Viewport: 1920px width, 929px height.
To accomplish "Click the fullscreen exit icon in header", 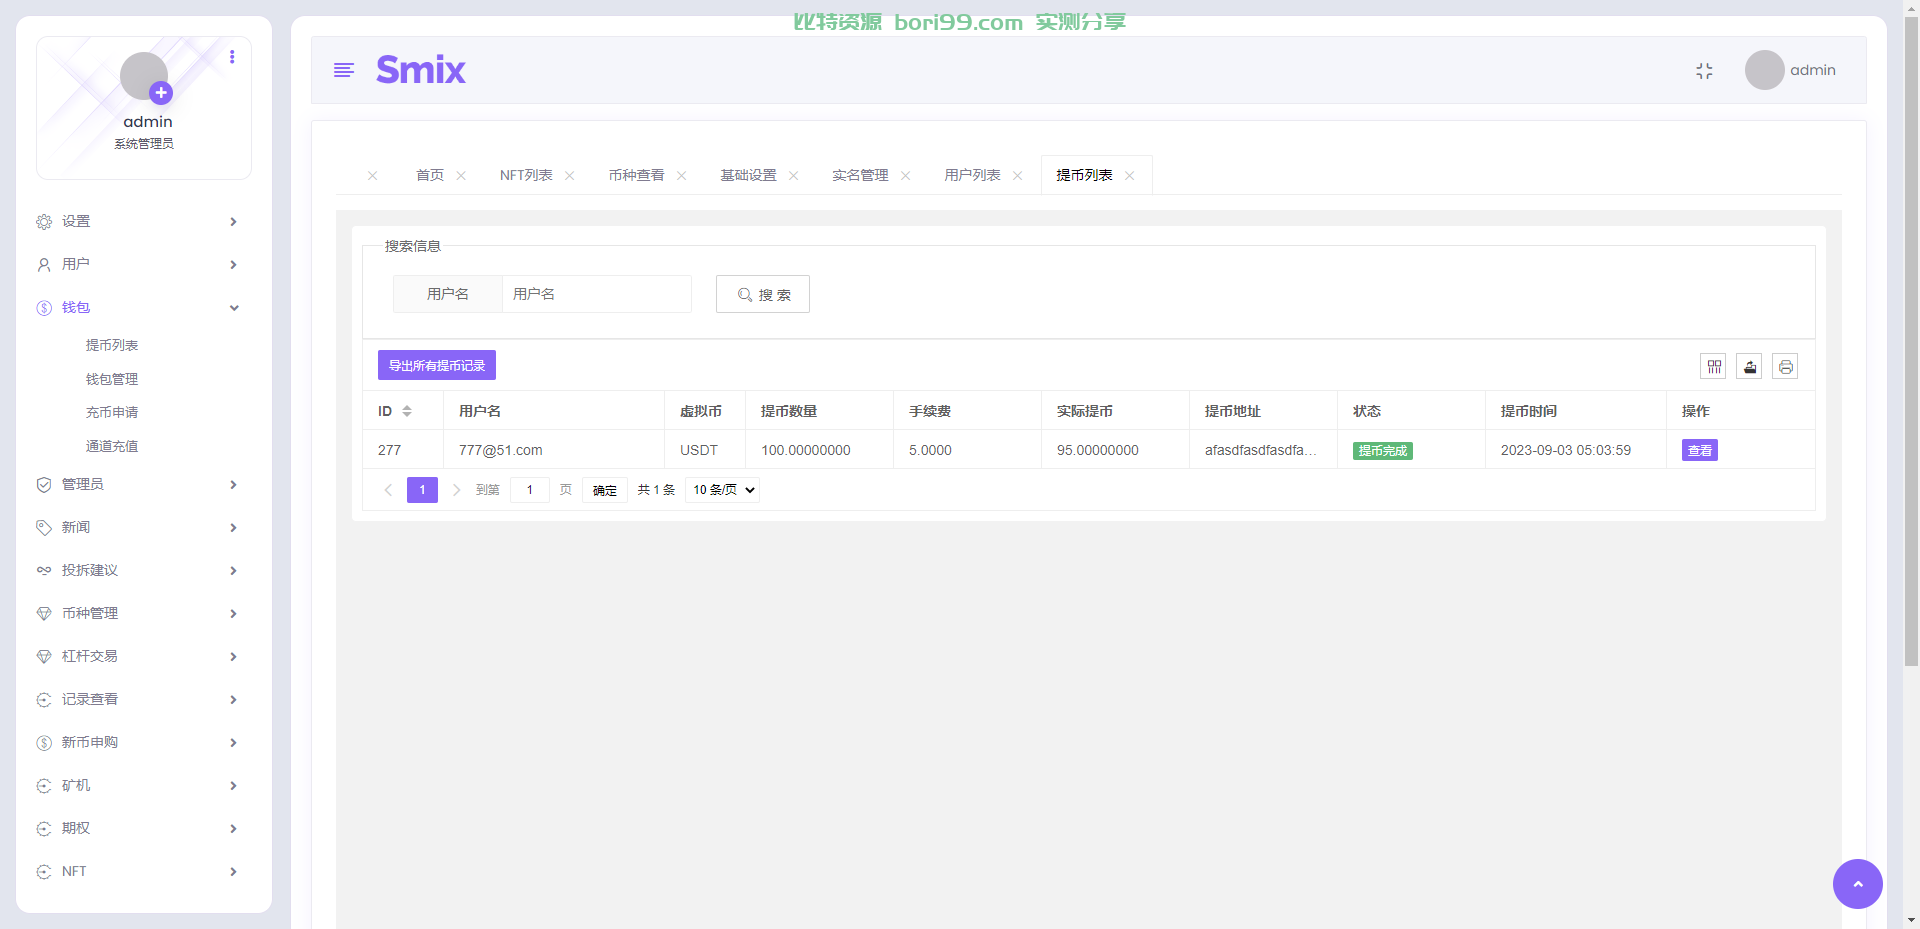I will (x=1704, y=71).
